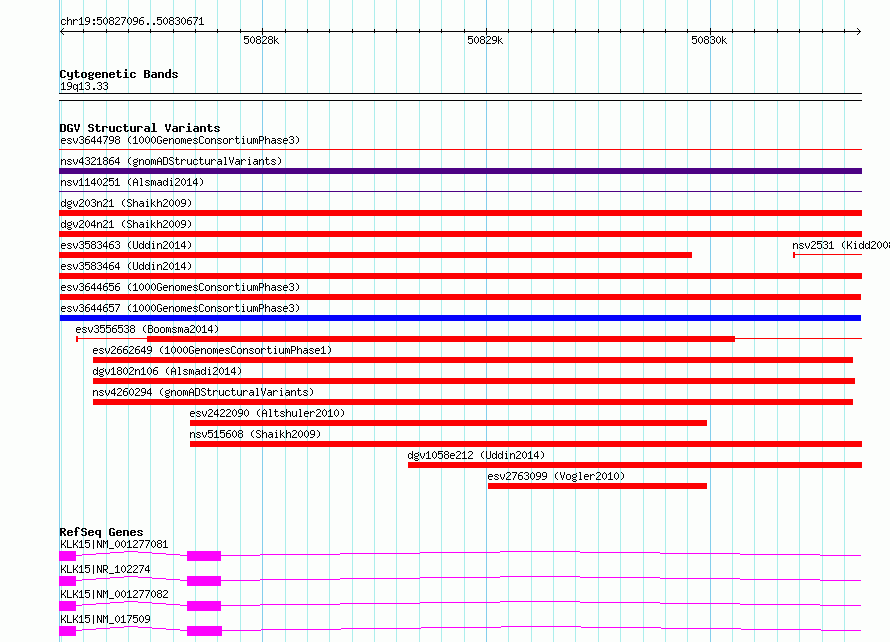Open esv3556538 (Boomsma2014) variant label
This screenshot has width=890, height=642.
click(x=147, y=329)
